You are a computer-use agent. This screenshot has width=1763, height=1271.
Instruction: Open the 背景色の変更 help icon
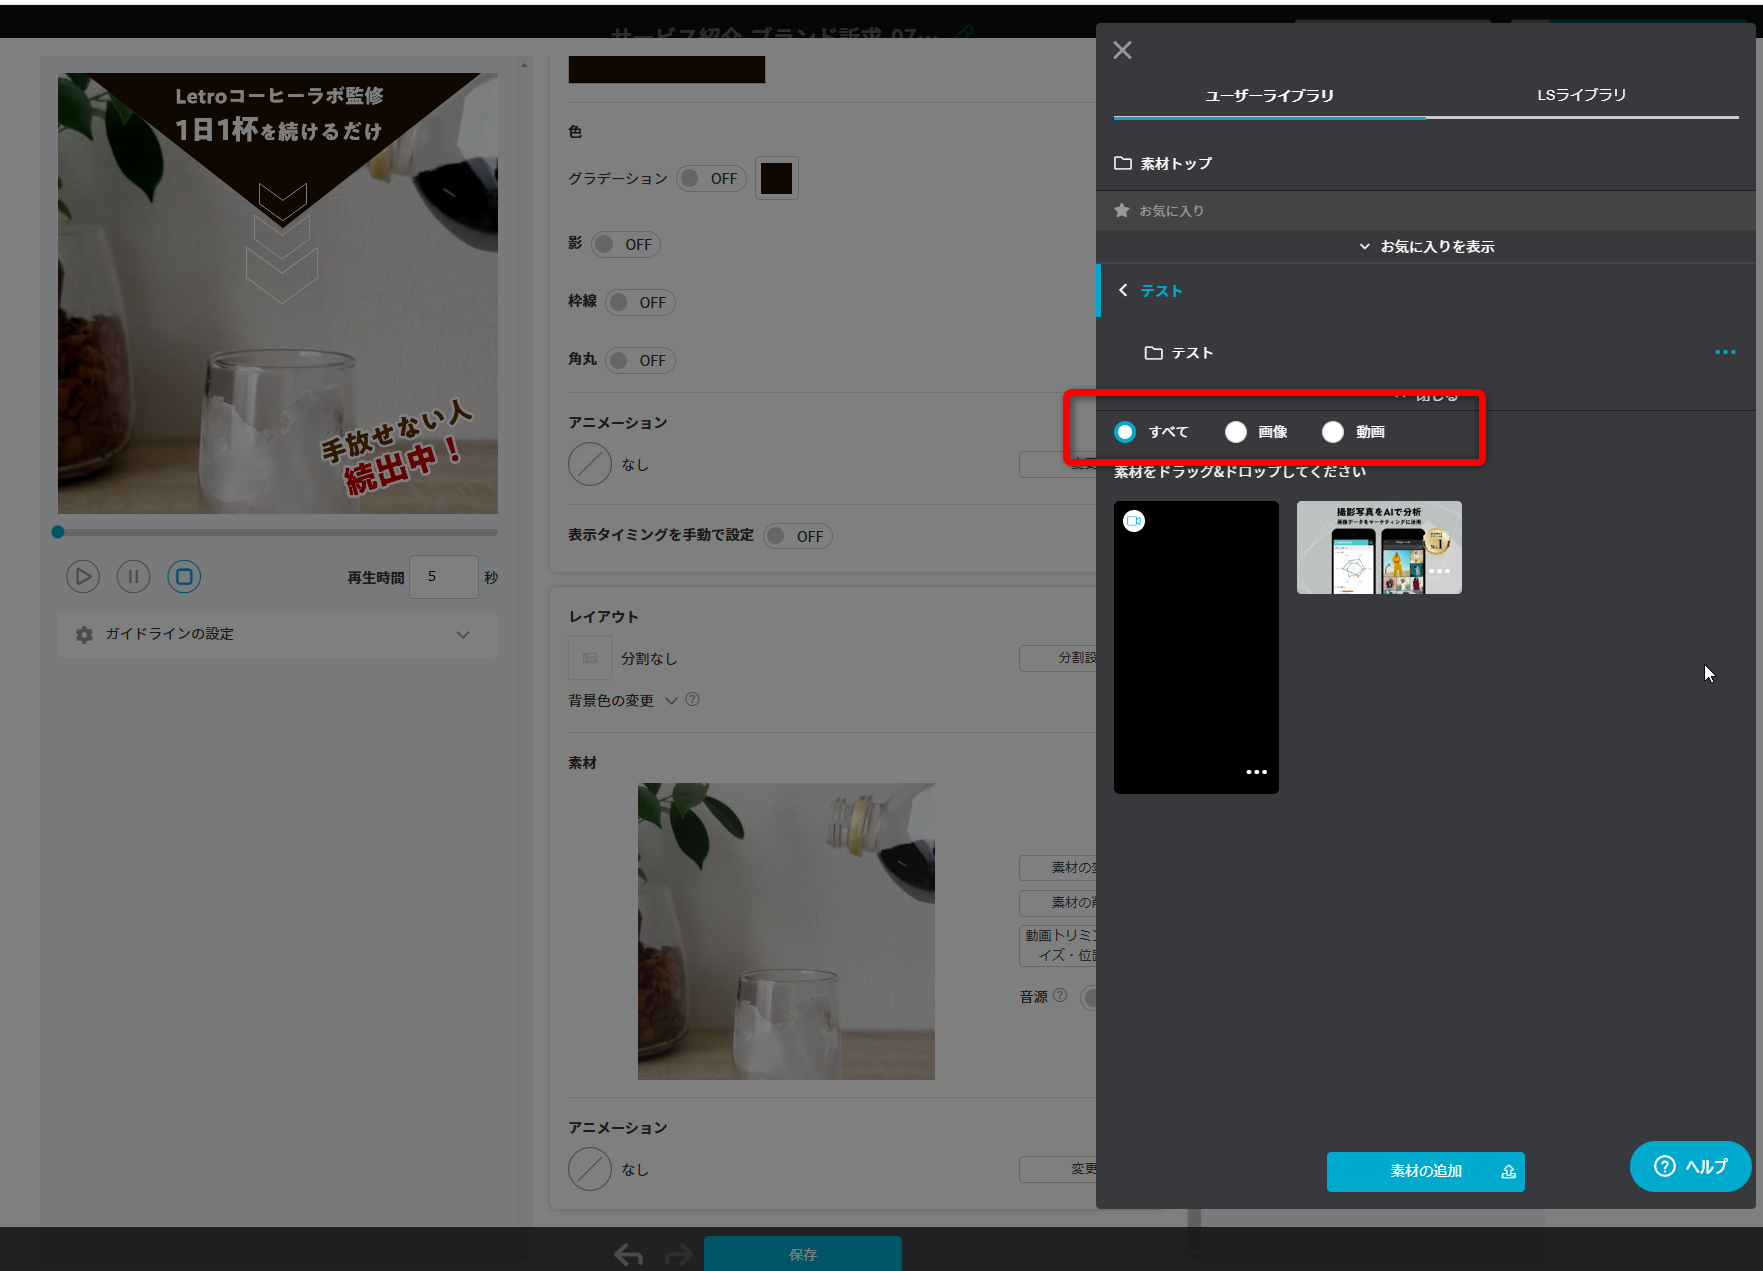(692, 700)
